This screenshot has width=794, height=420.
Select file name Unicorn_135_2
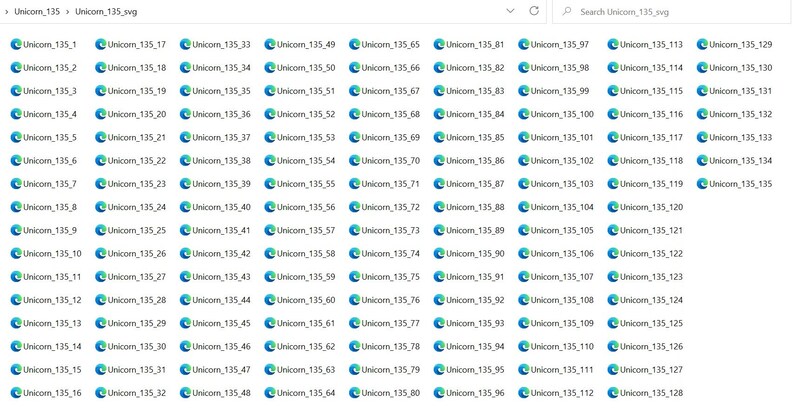point(50,68)
